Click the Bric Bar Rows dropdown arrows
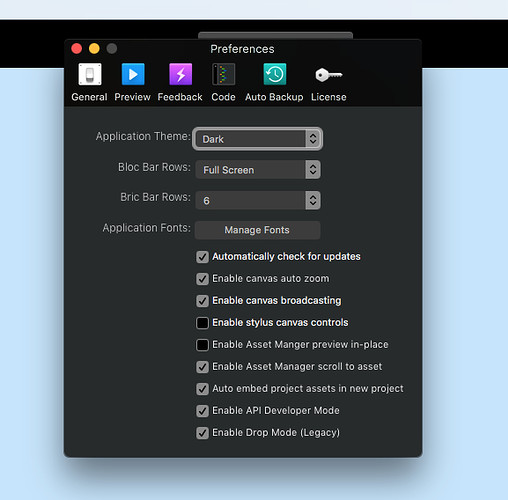This screenshot has width=508, height=500. click(313, 200)
